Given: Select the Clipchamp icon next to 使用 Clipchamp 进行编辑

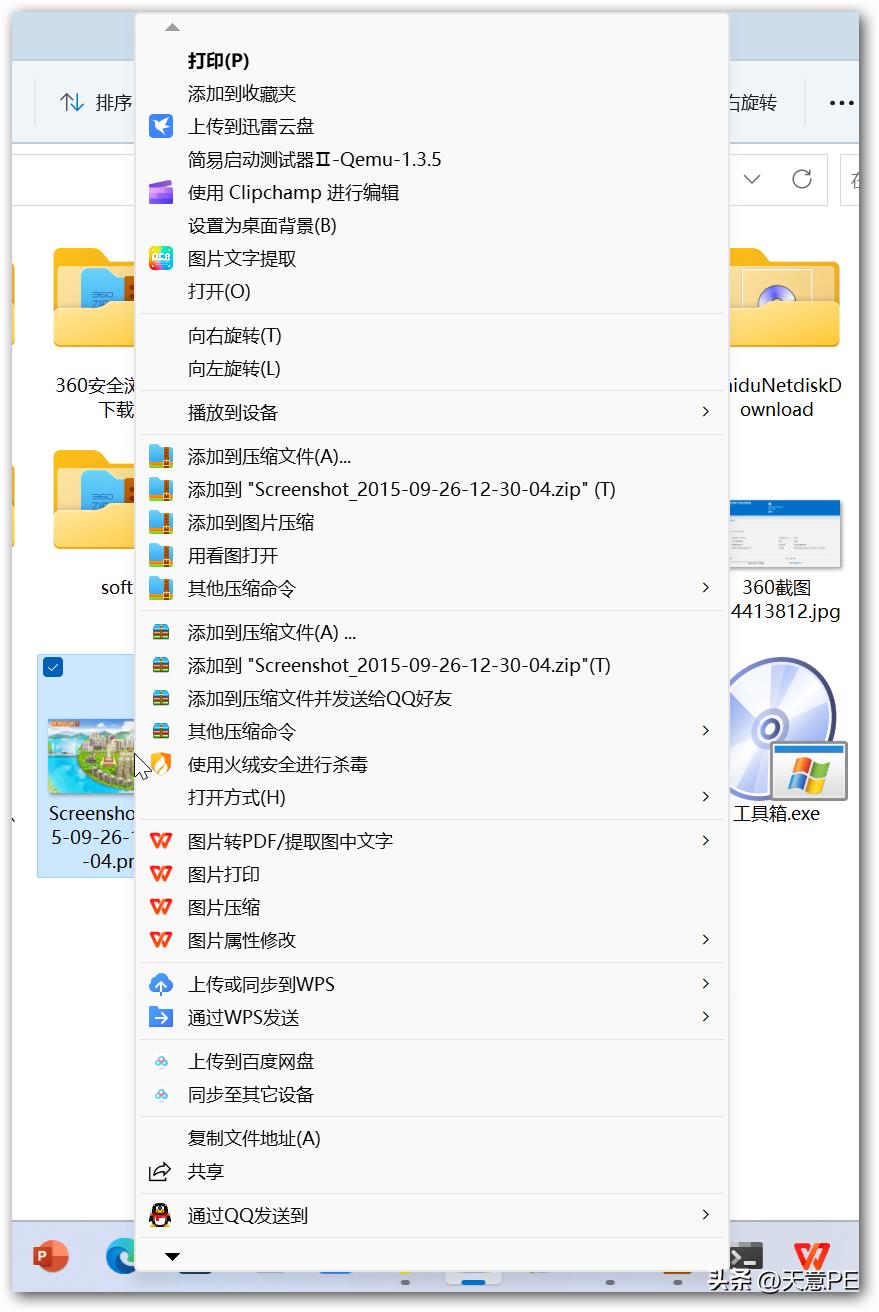Looking at the screenshot, I should [x=161, y=192].
